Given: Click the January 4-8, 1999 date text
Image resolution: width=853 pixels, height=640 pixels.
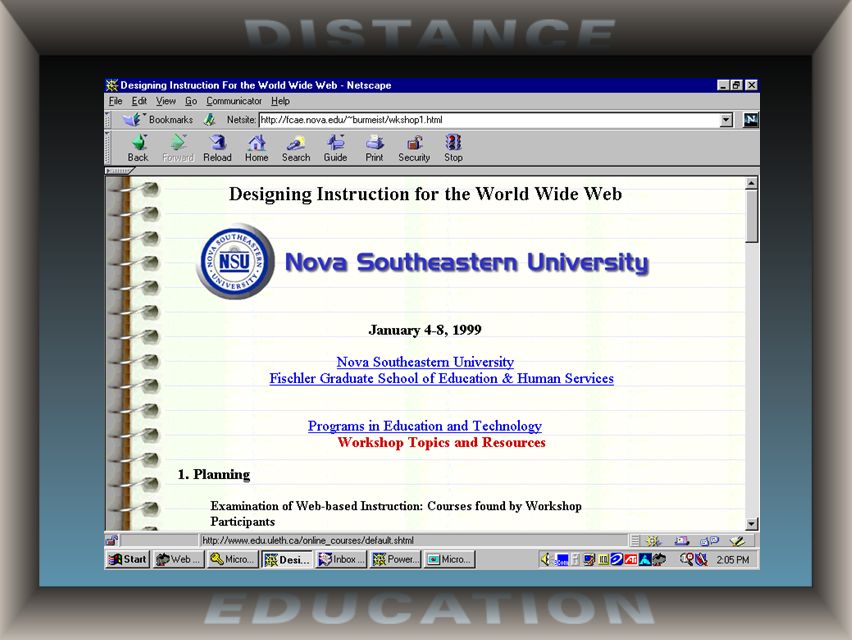Looking at the screenshot, I should 425,330.
